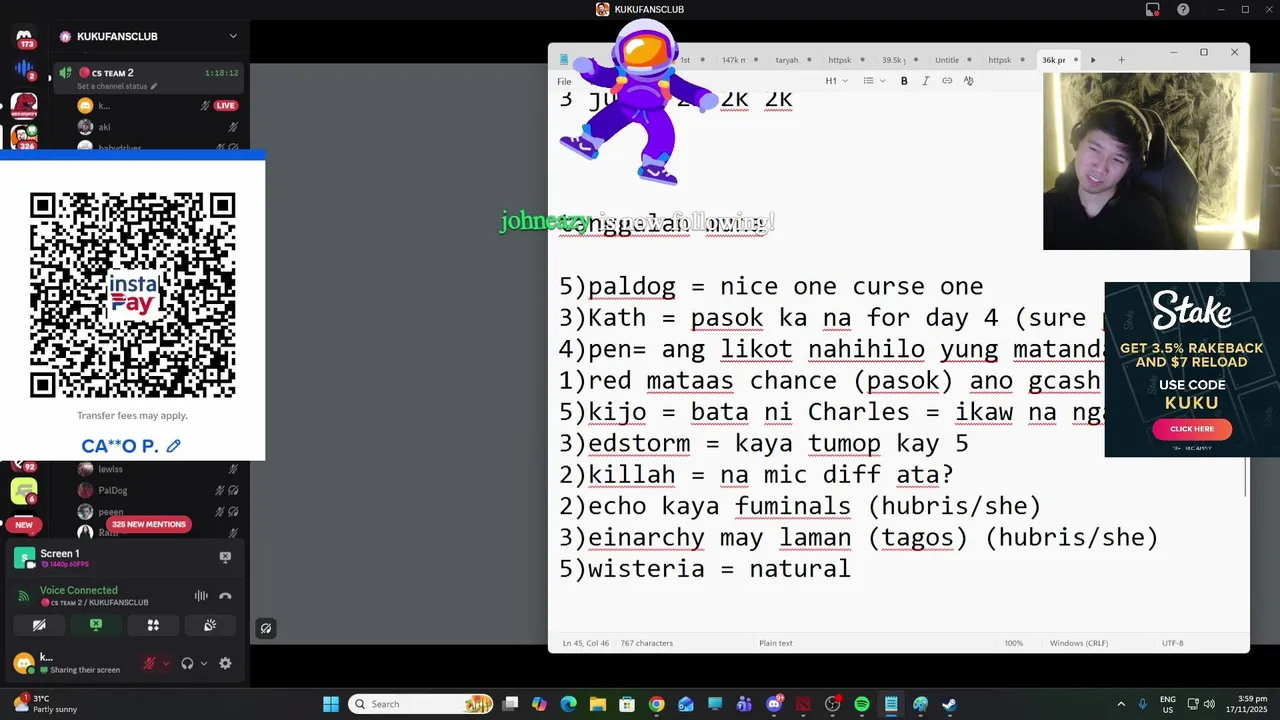Turn on camera in Discord voice panel
This screenshot has width=1280, height=720.
coord(39,625)
